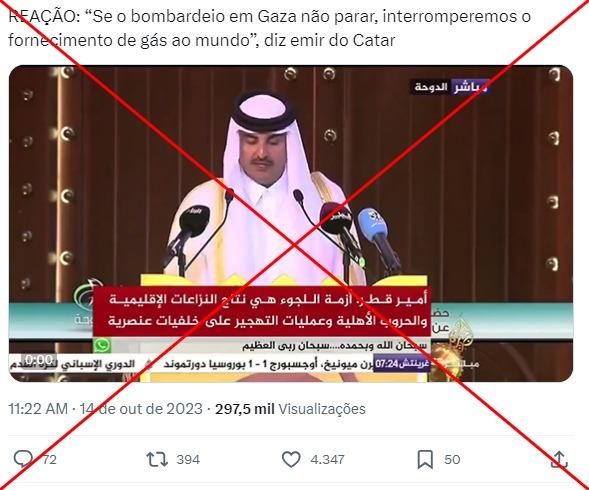The image size is (589, 490).
Task: Repost the tweet using the retweet arrows icon
Action: click(x=157, y=460)
